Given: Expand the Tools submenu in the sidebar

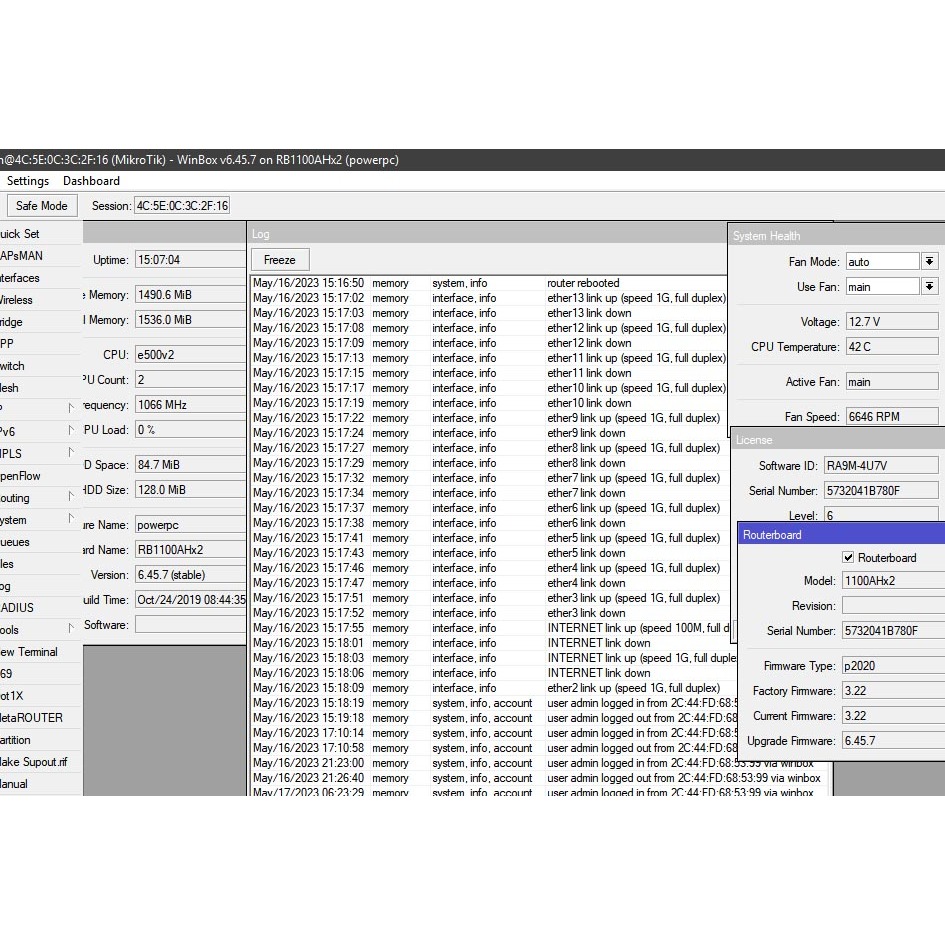Looking at the screenshot, I should point(40,630).
